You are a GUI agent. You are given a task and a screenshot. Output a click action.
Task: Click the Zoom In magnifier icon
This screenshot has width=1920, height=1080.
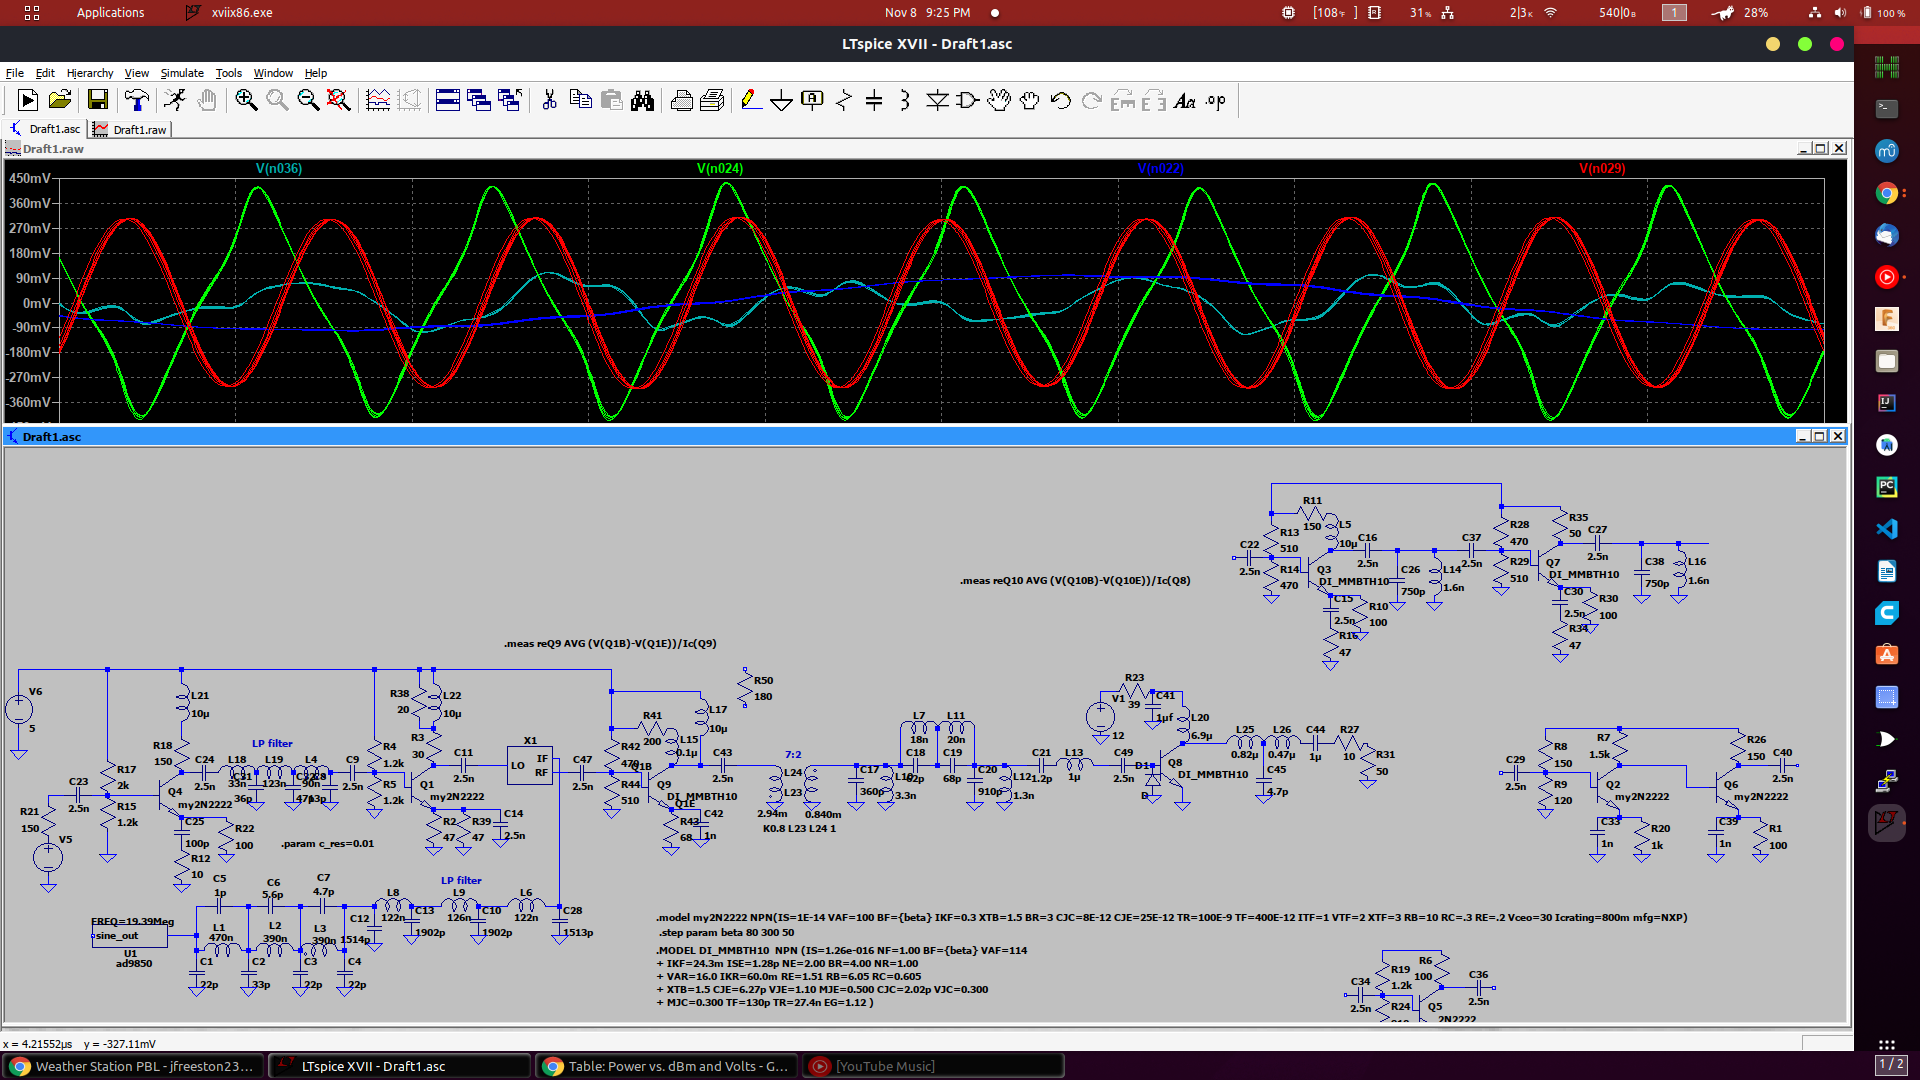(246, 100)
